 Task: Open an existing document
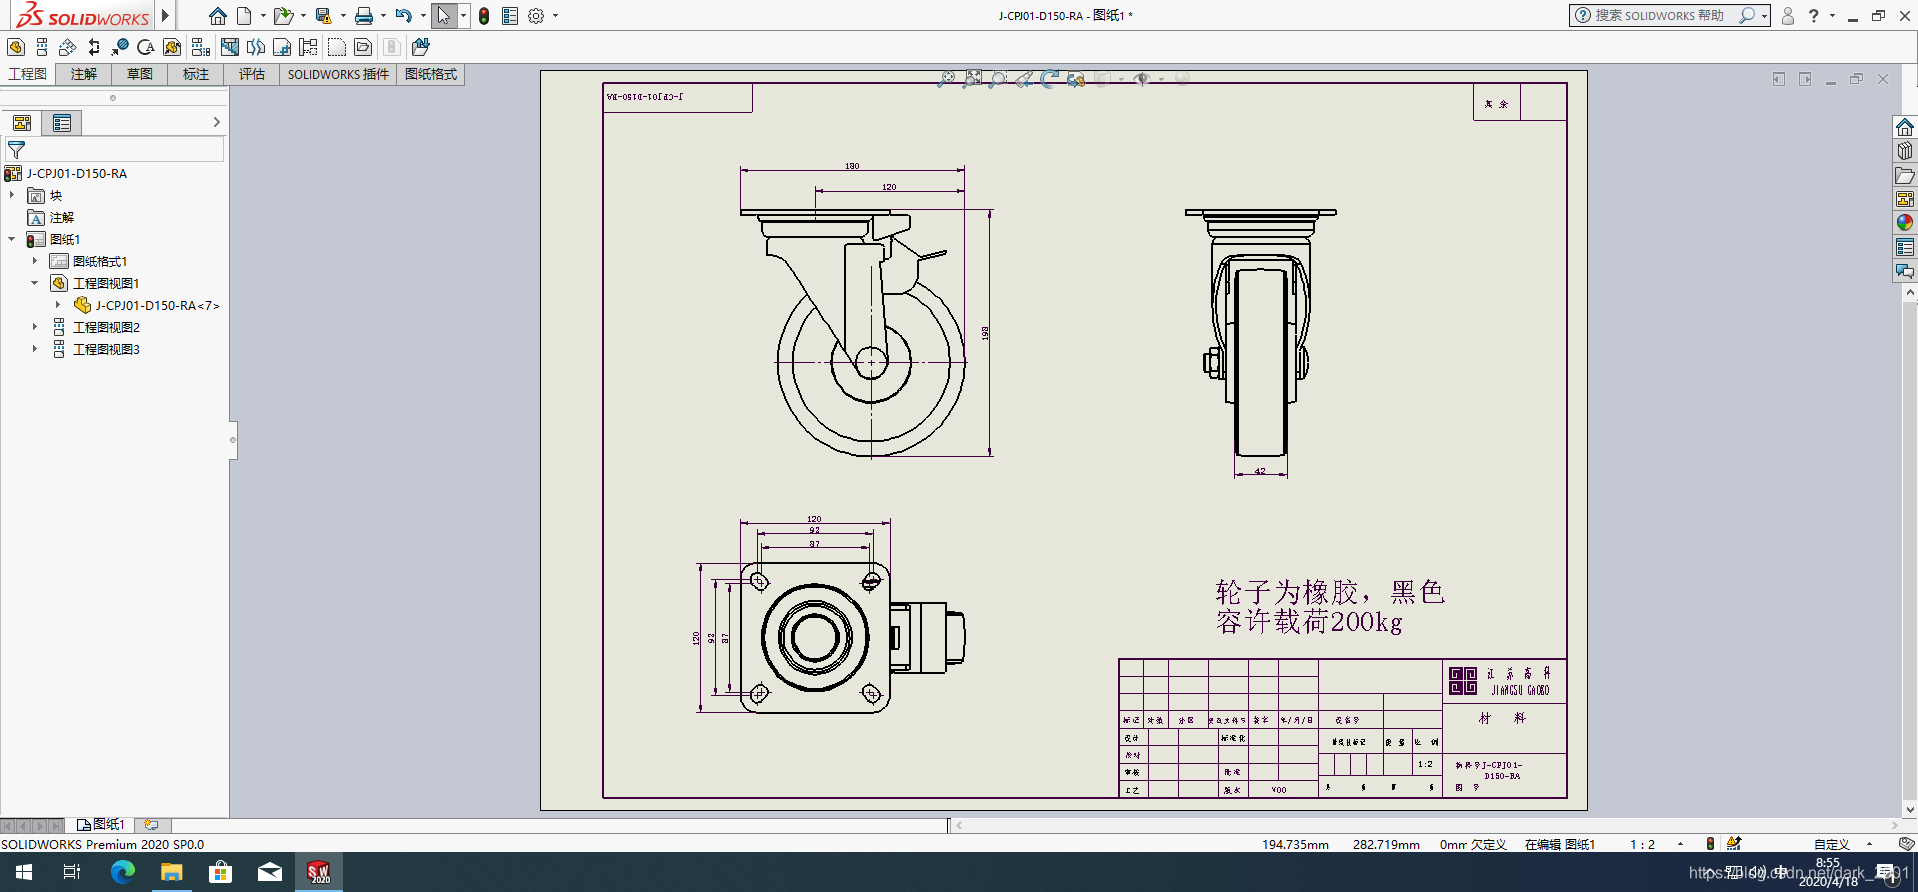283,16
